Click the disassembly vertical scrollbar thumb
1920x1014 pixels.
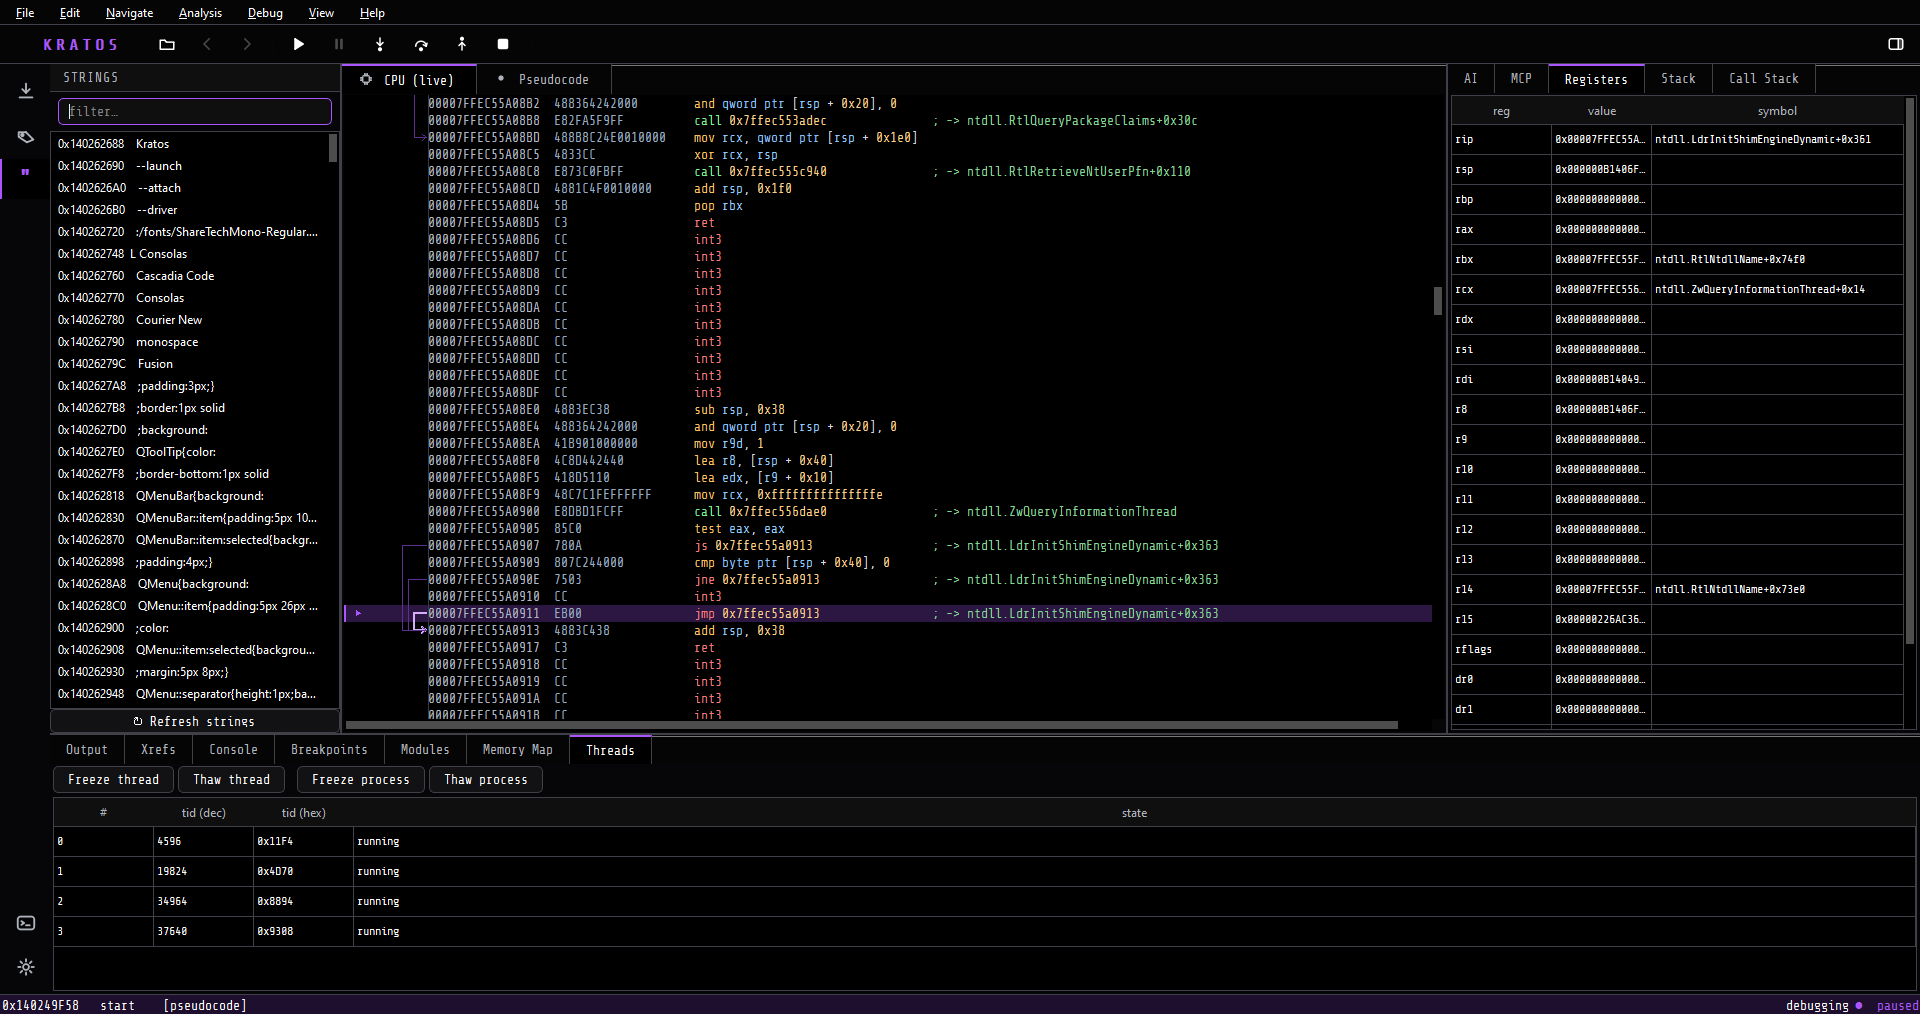(1437, 300)
